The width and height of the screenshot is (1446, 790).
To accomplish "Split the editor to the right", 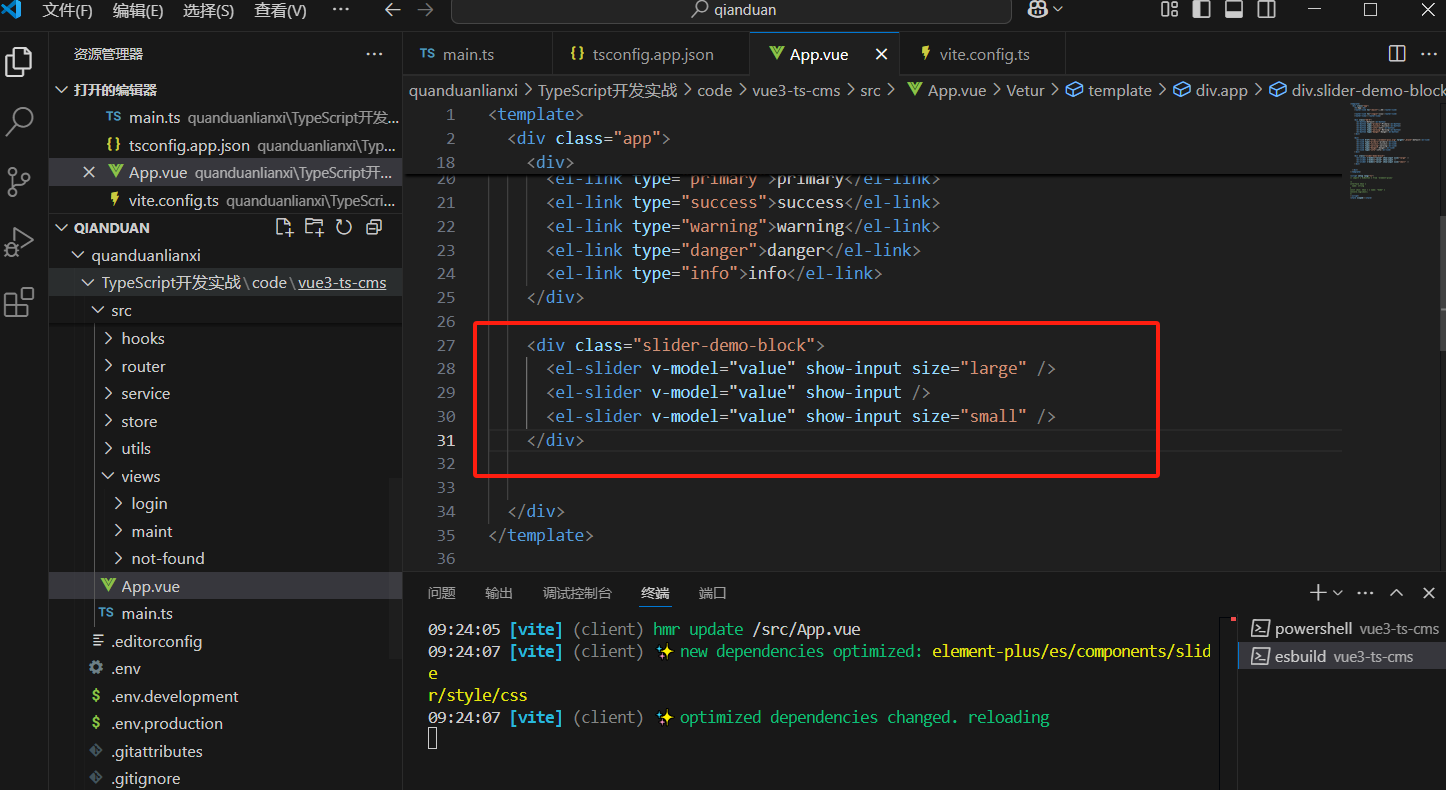I will click(1398, 54).
